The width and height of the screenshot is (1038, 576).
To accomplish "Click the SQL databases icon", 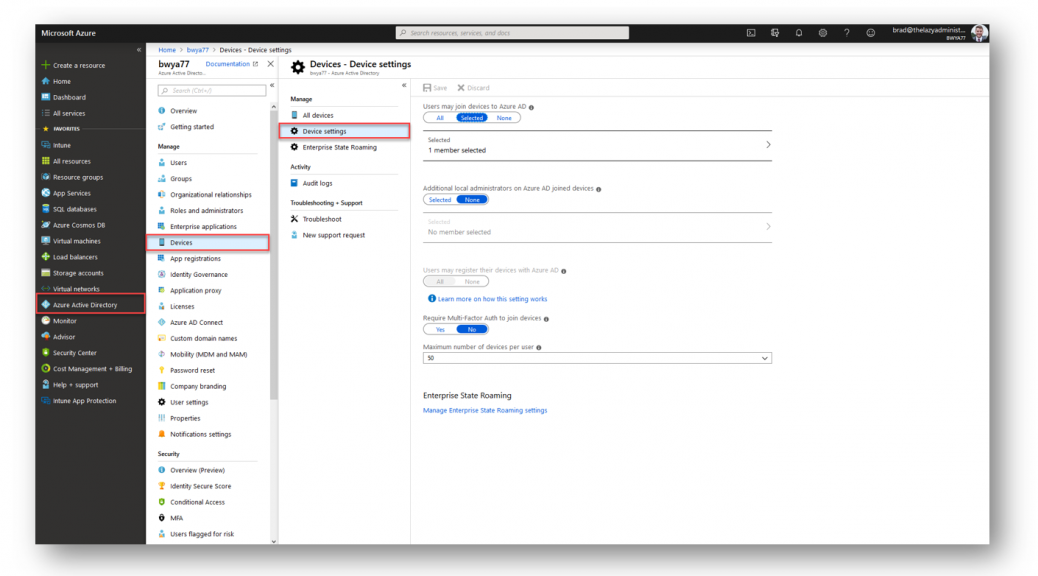I will click(x=46, y=209).
